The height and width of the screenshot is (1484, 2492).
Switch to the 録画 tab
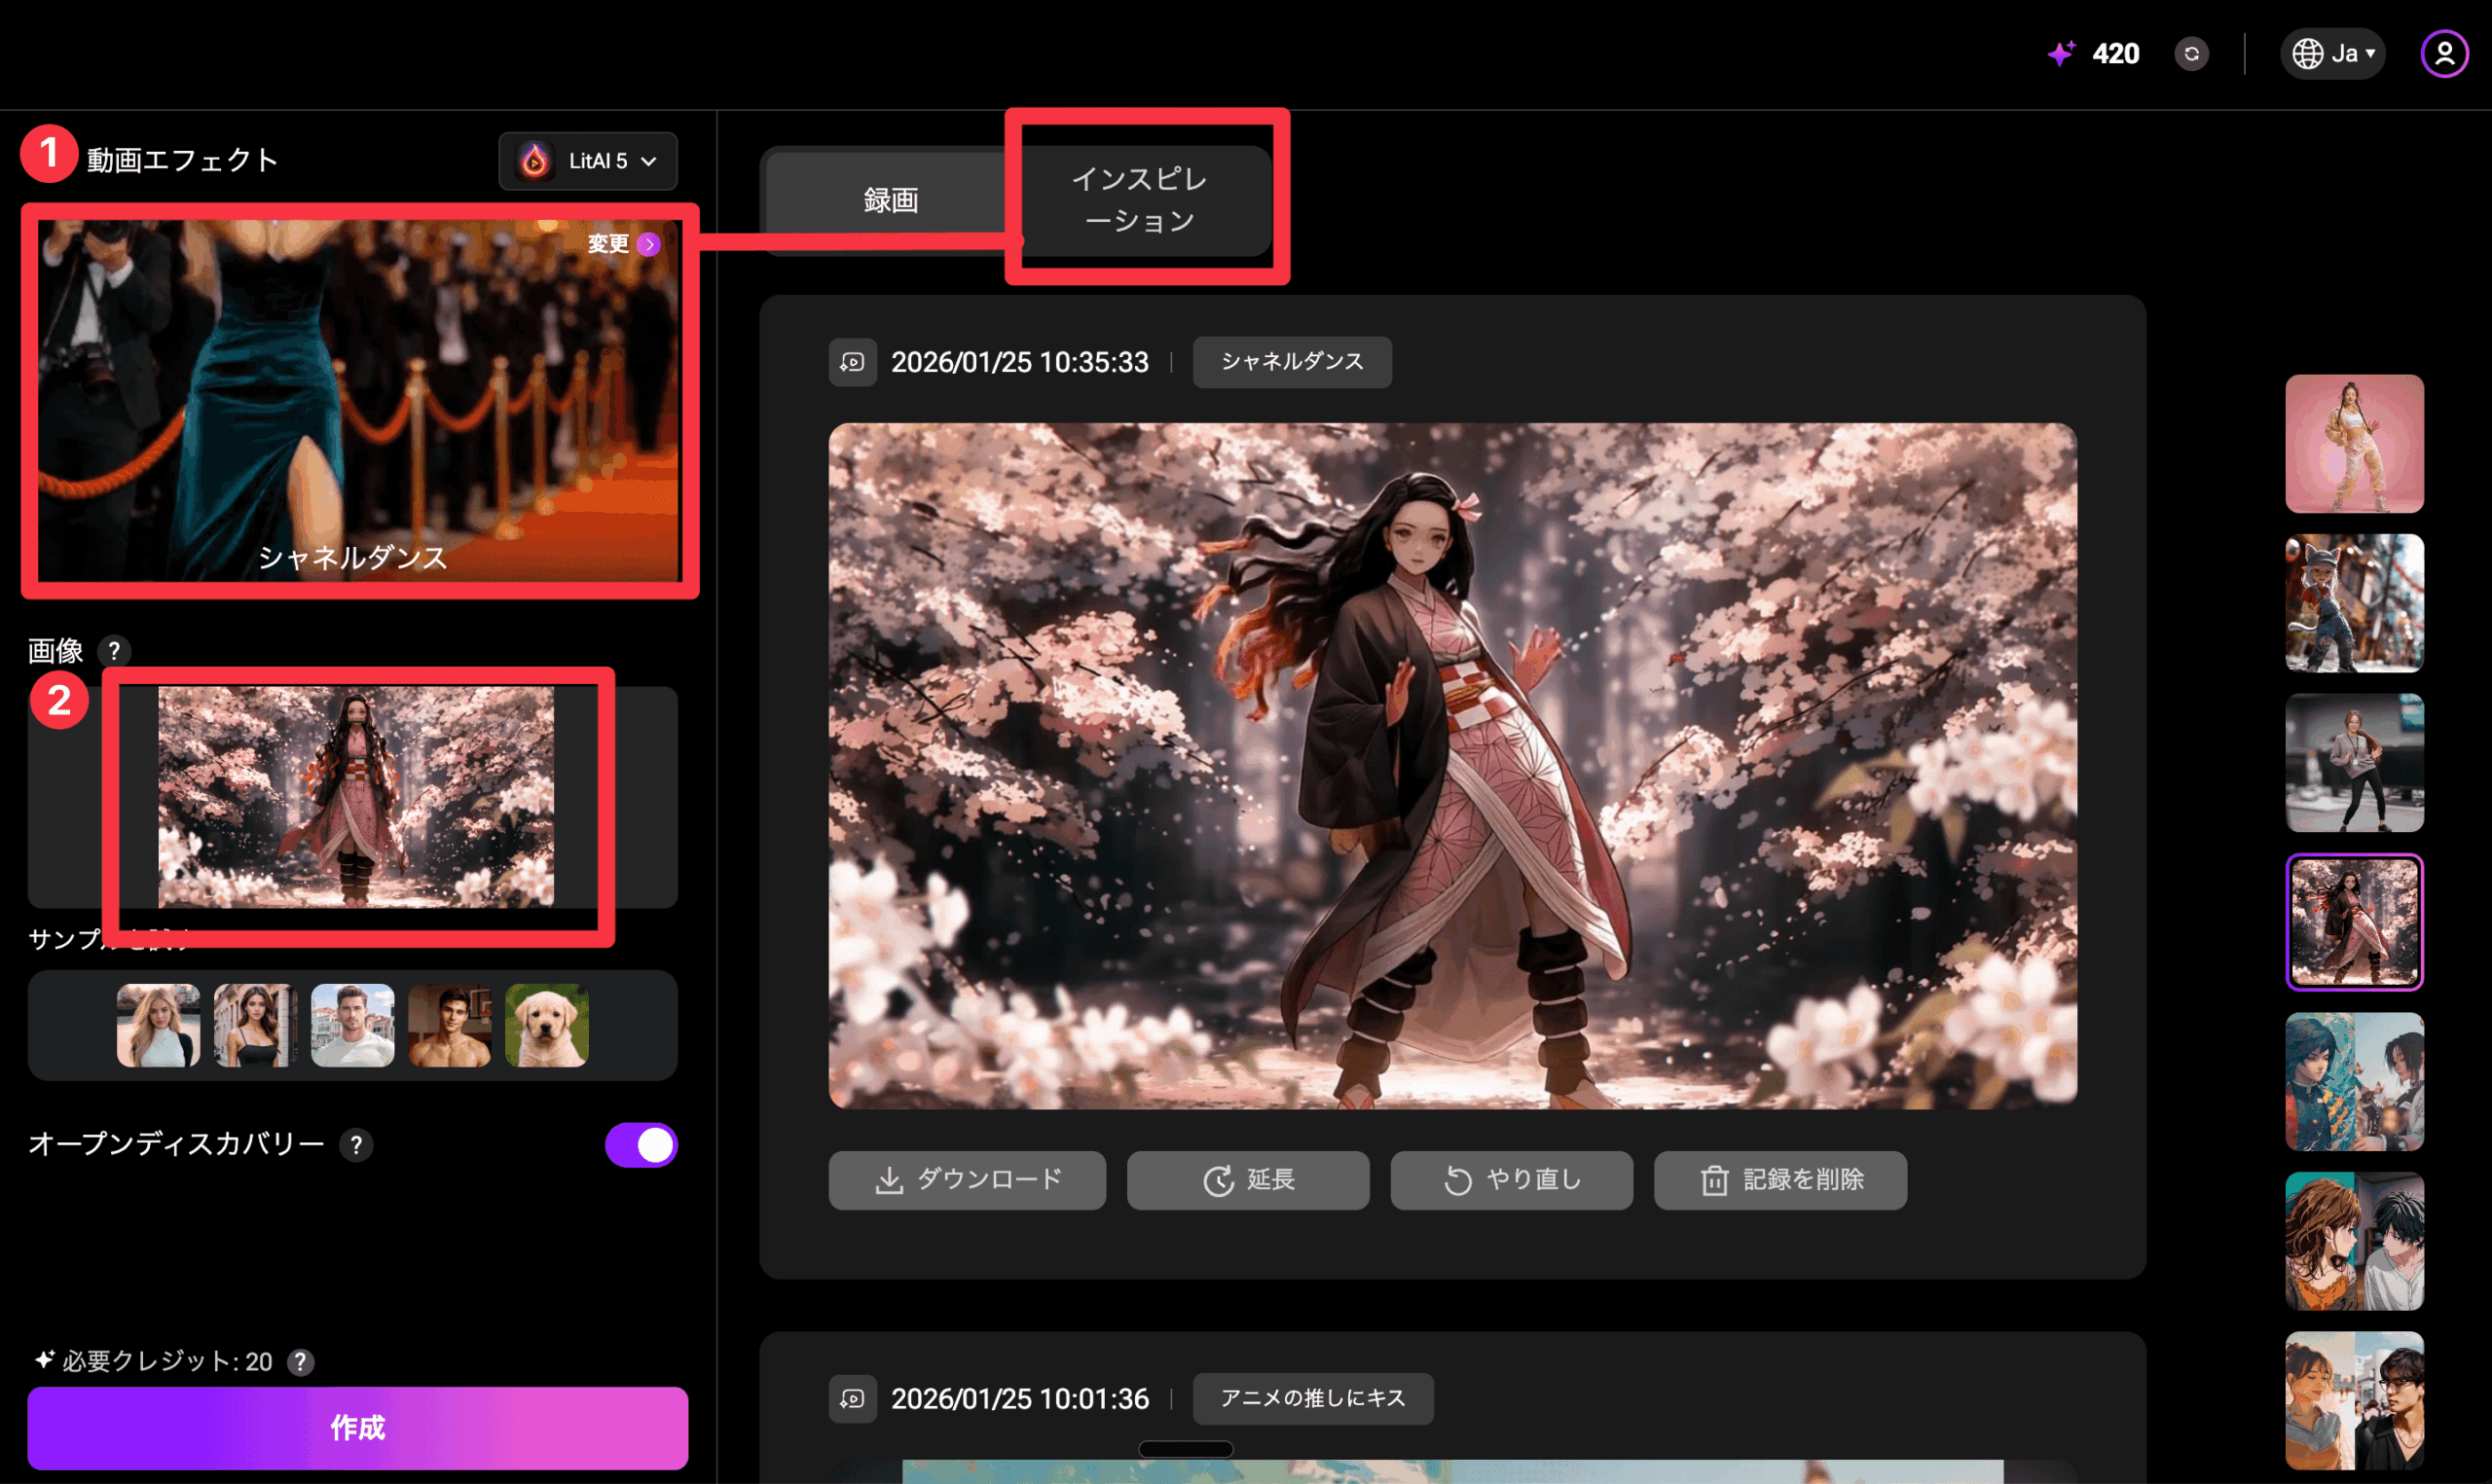[x=890, y=201]
